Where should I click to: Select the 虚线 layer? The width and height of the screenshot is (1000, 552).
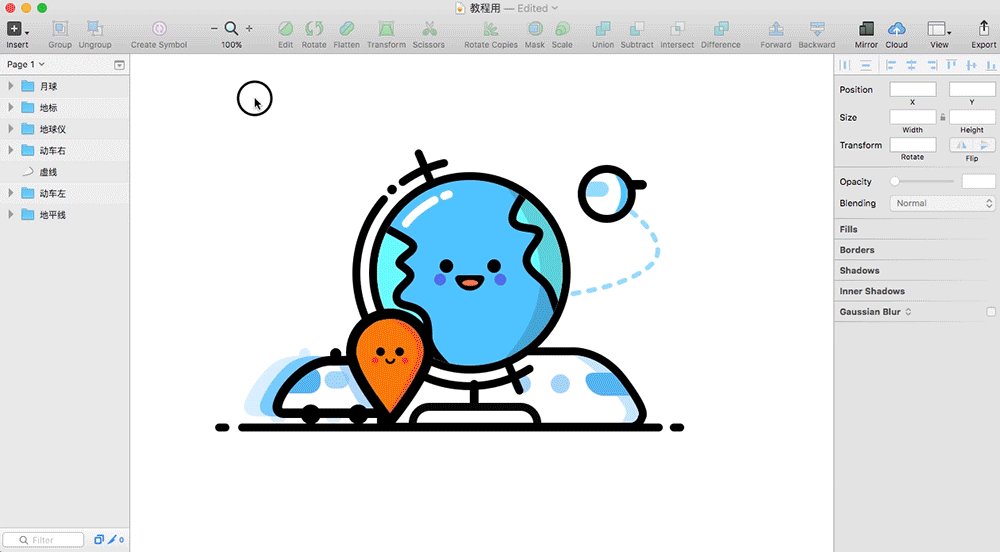click(64, 172)
